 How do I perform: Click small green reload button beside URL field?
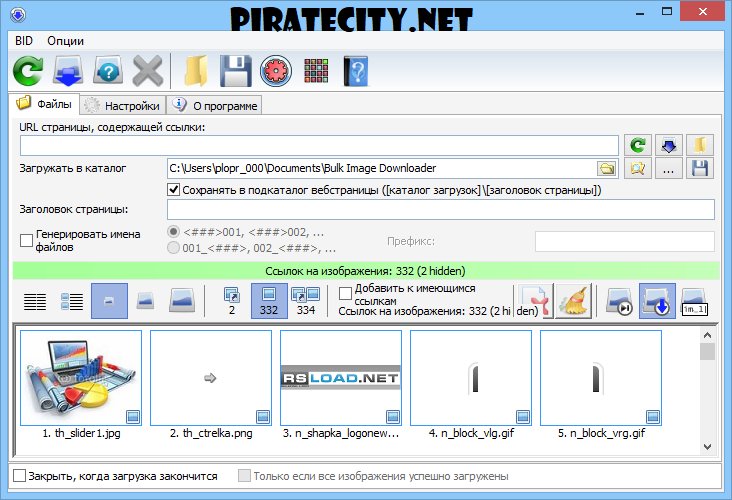point(638,145)
